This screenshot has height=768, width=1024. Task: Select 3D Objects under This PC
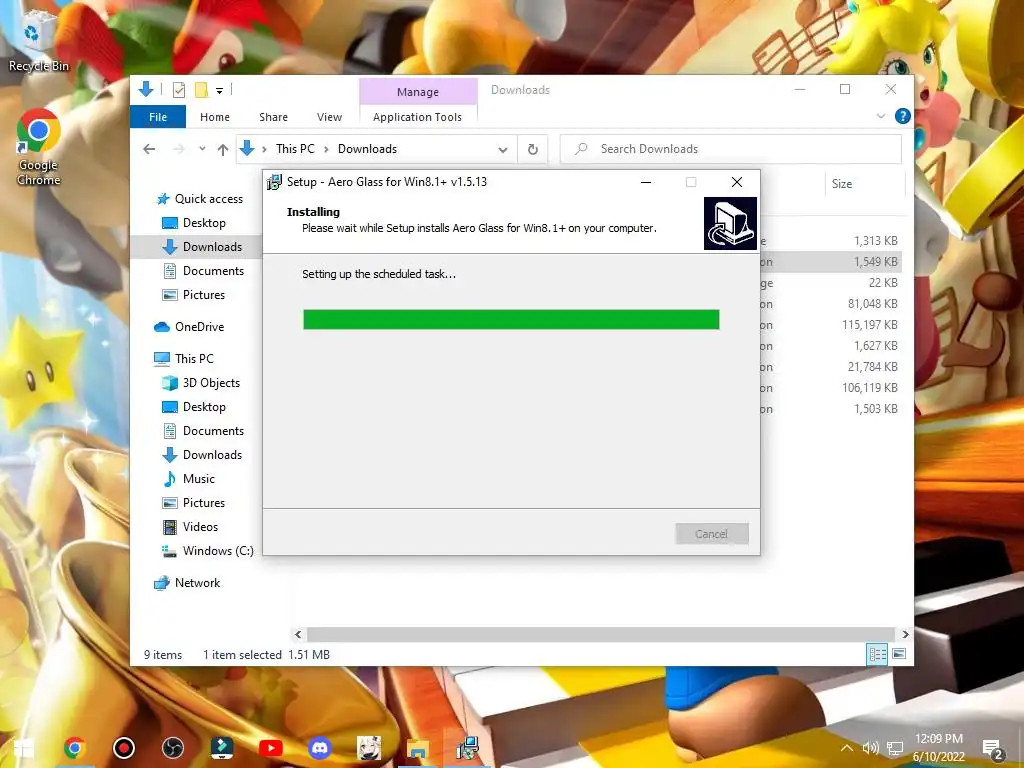[211, 383]
